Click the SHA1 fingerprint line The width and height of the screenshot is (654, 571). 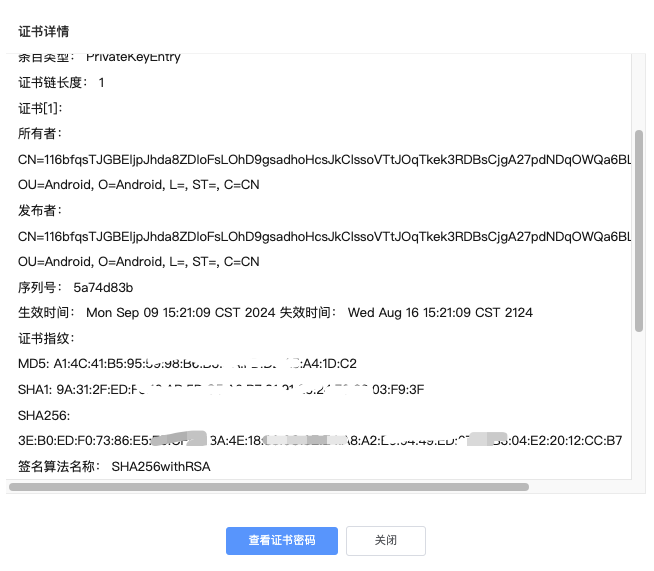[221, 389]
